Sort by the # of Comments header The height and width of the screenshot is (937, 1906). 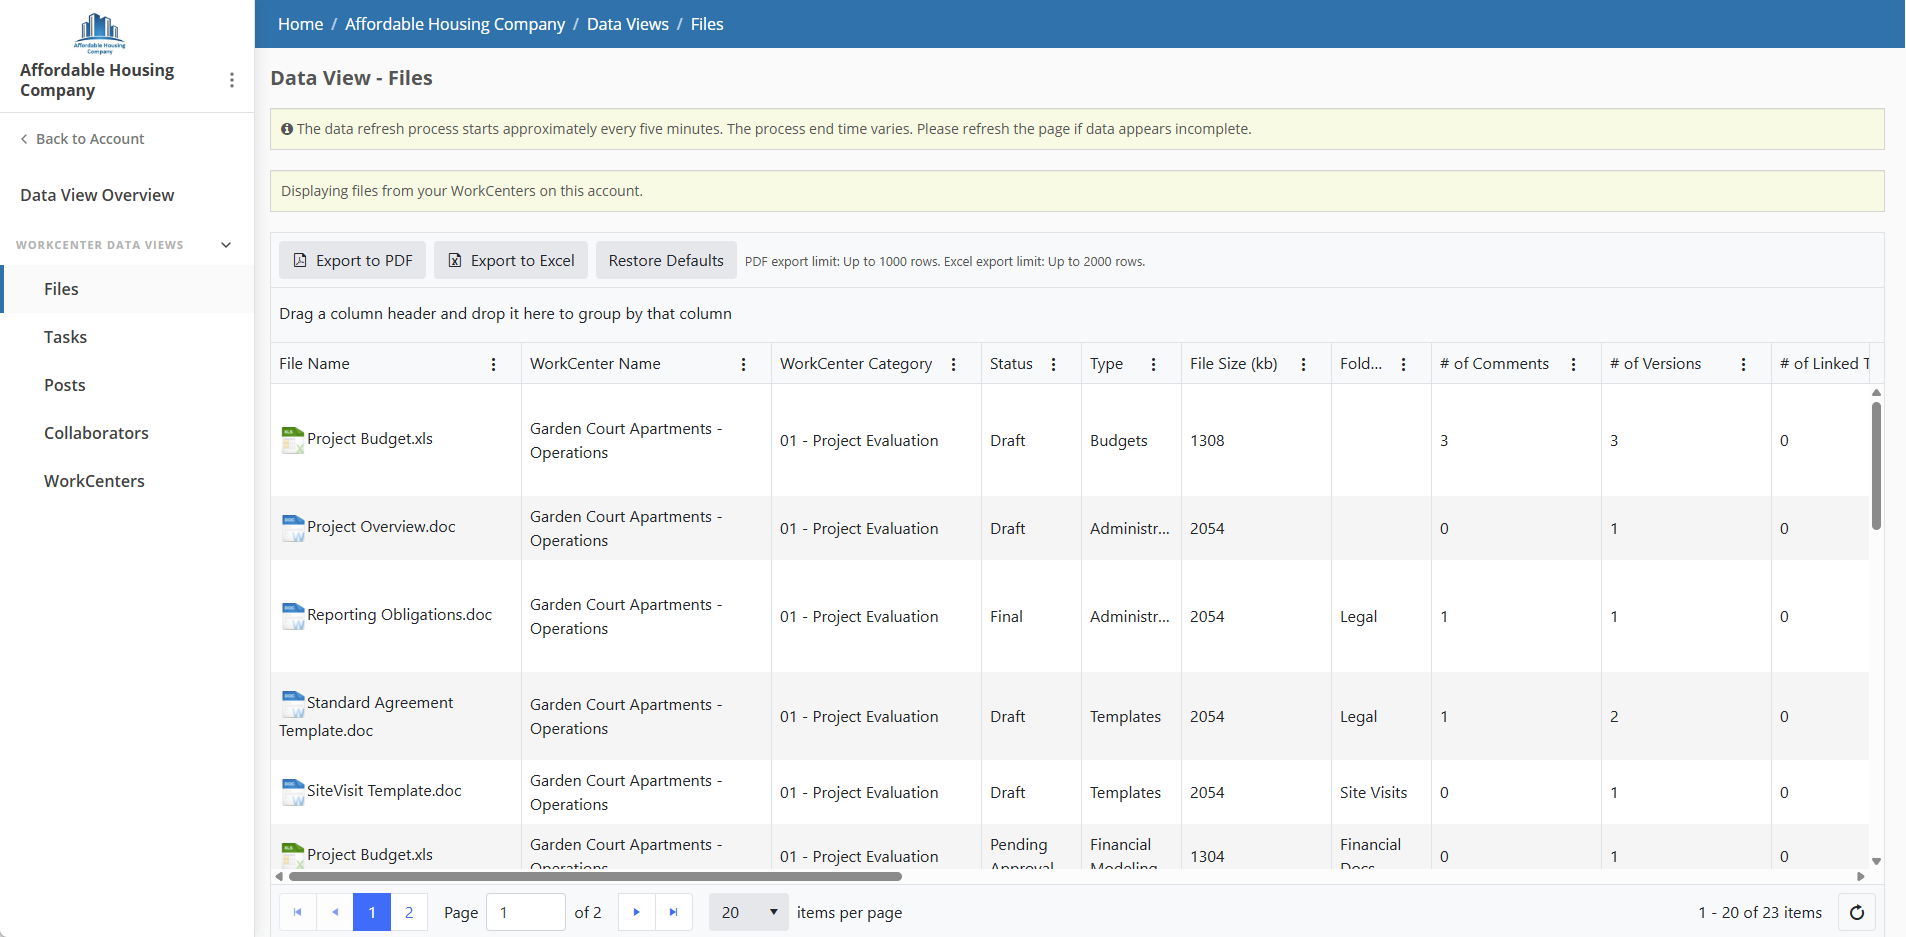click(x=1494, y=364)
